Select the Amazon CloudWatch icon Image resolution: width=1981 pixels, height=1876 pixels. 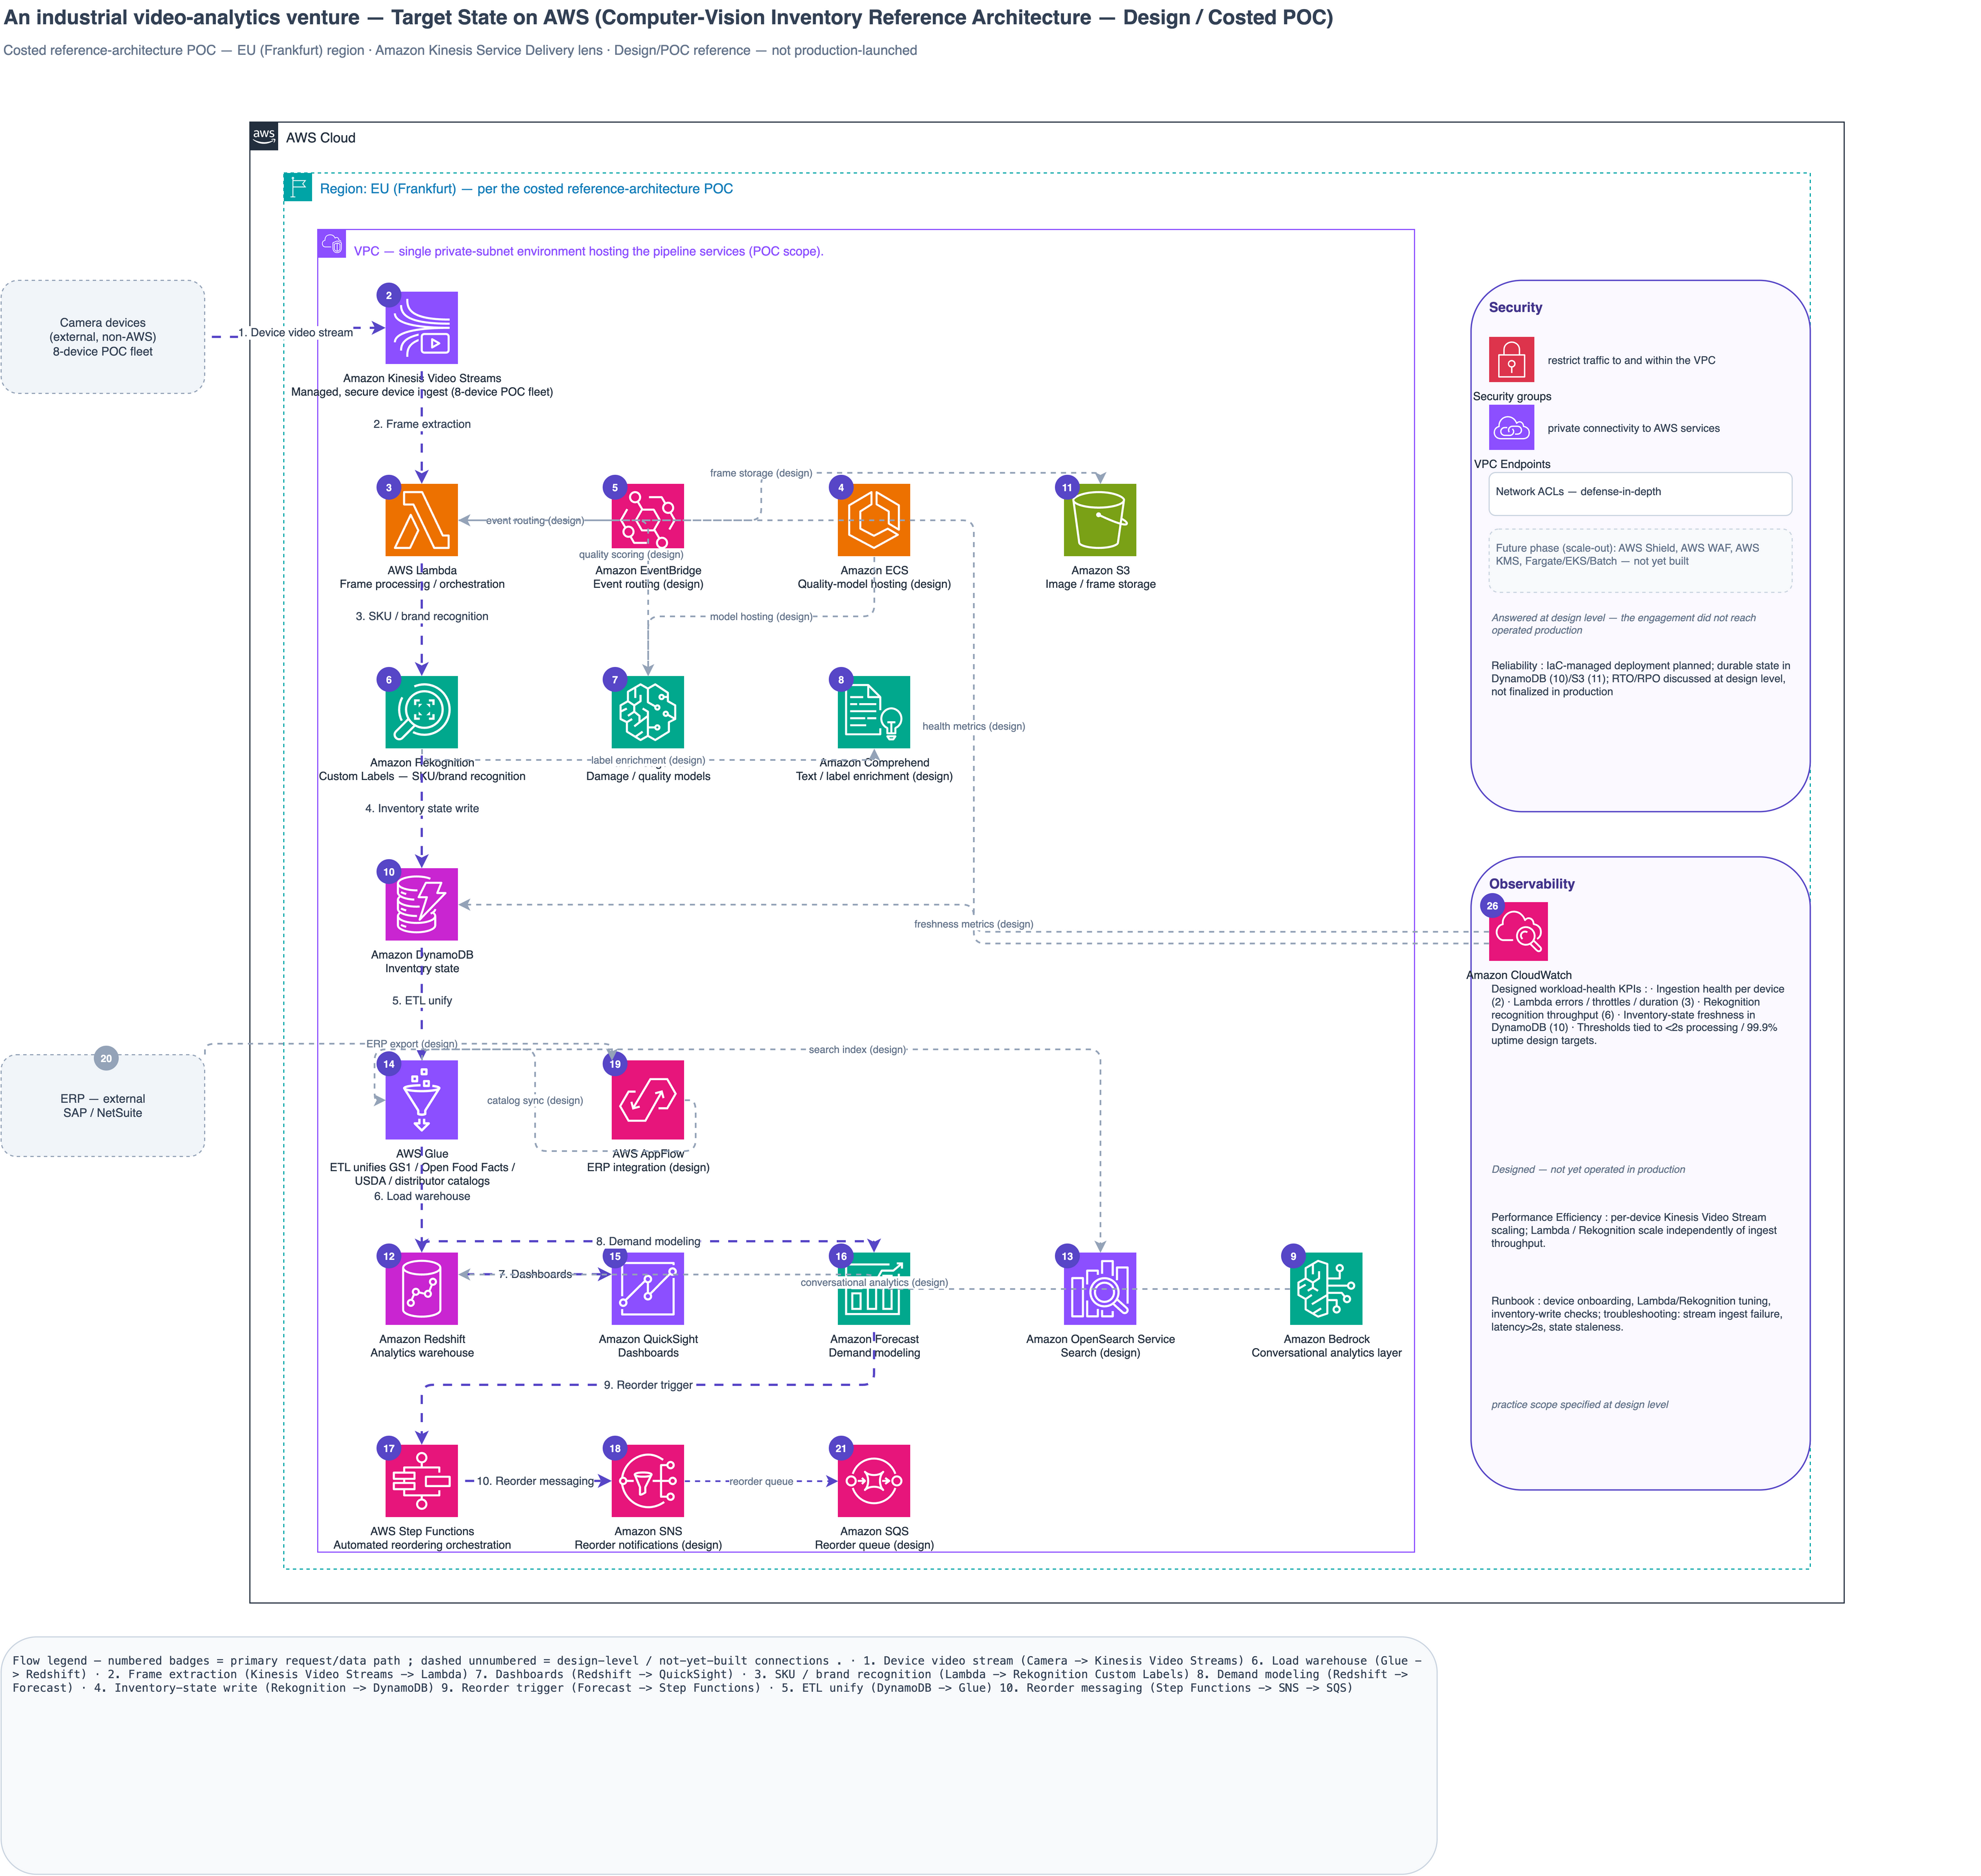(x=1517, y=931)
